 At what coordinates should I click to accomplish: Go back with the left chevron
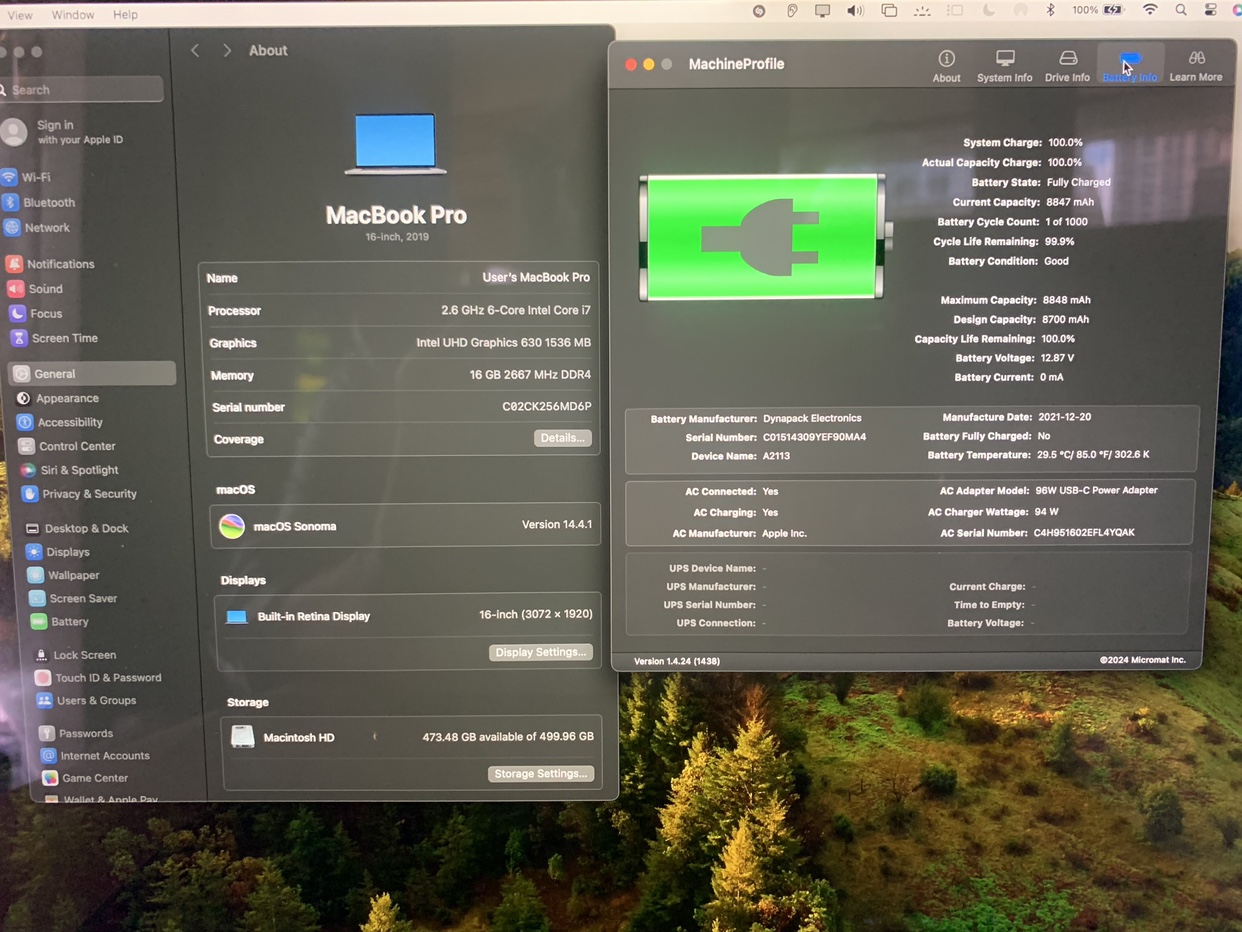pos(195,50)
